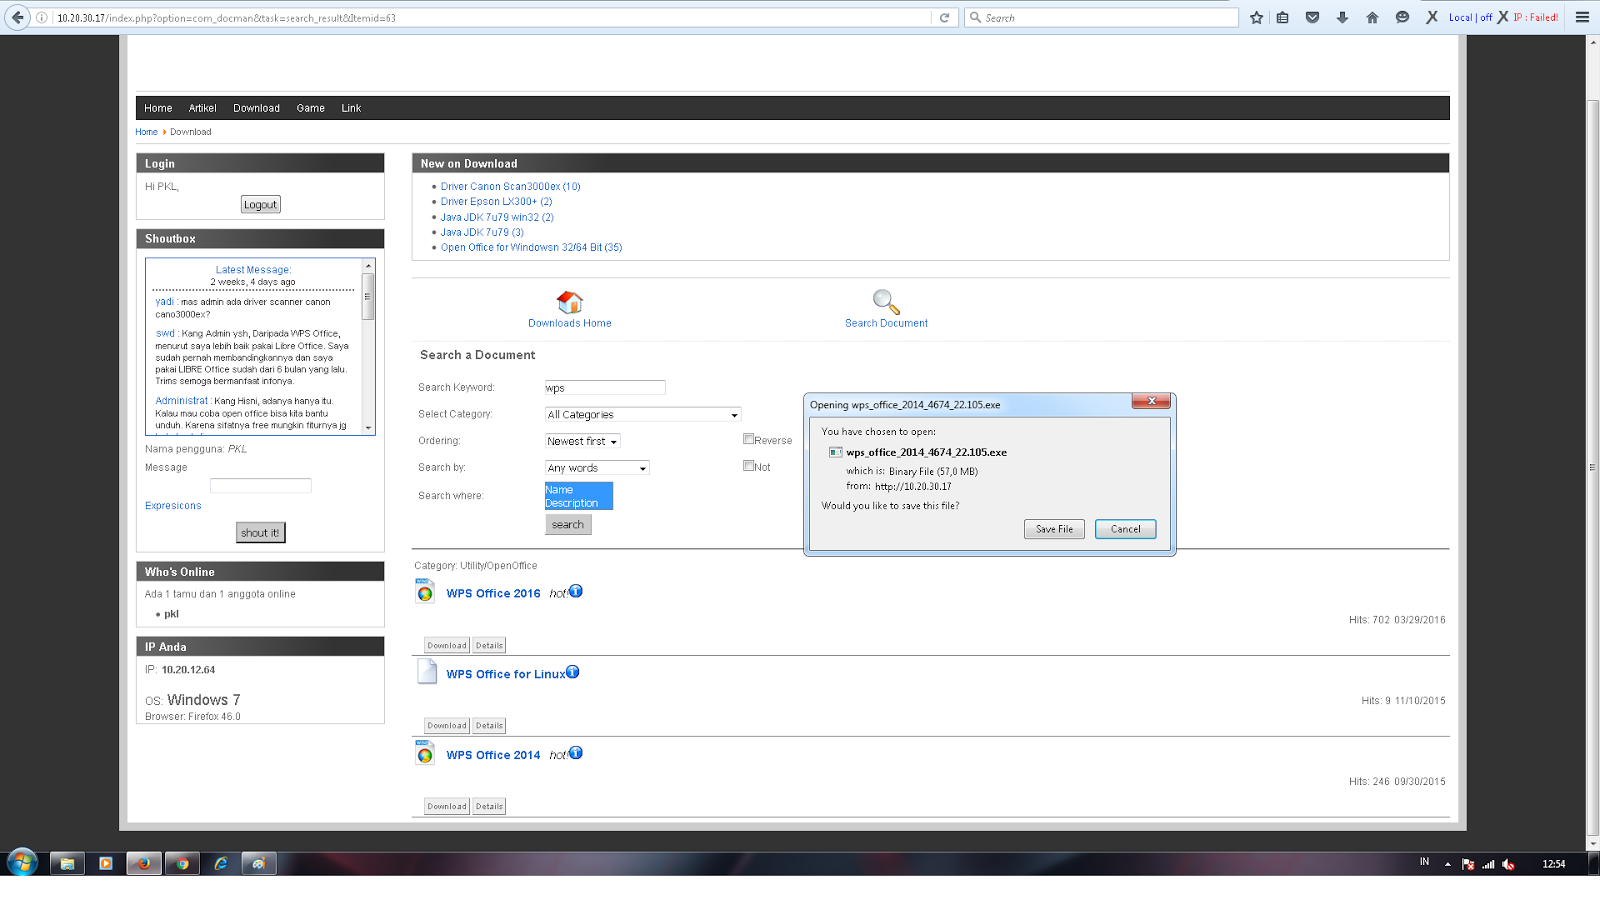
Task: Click Details button for WPS Office 2016
Action: coord(489,645)
